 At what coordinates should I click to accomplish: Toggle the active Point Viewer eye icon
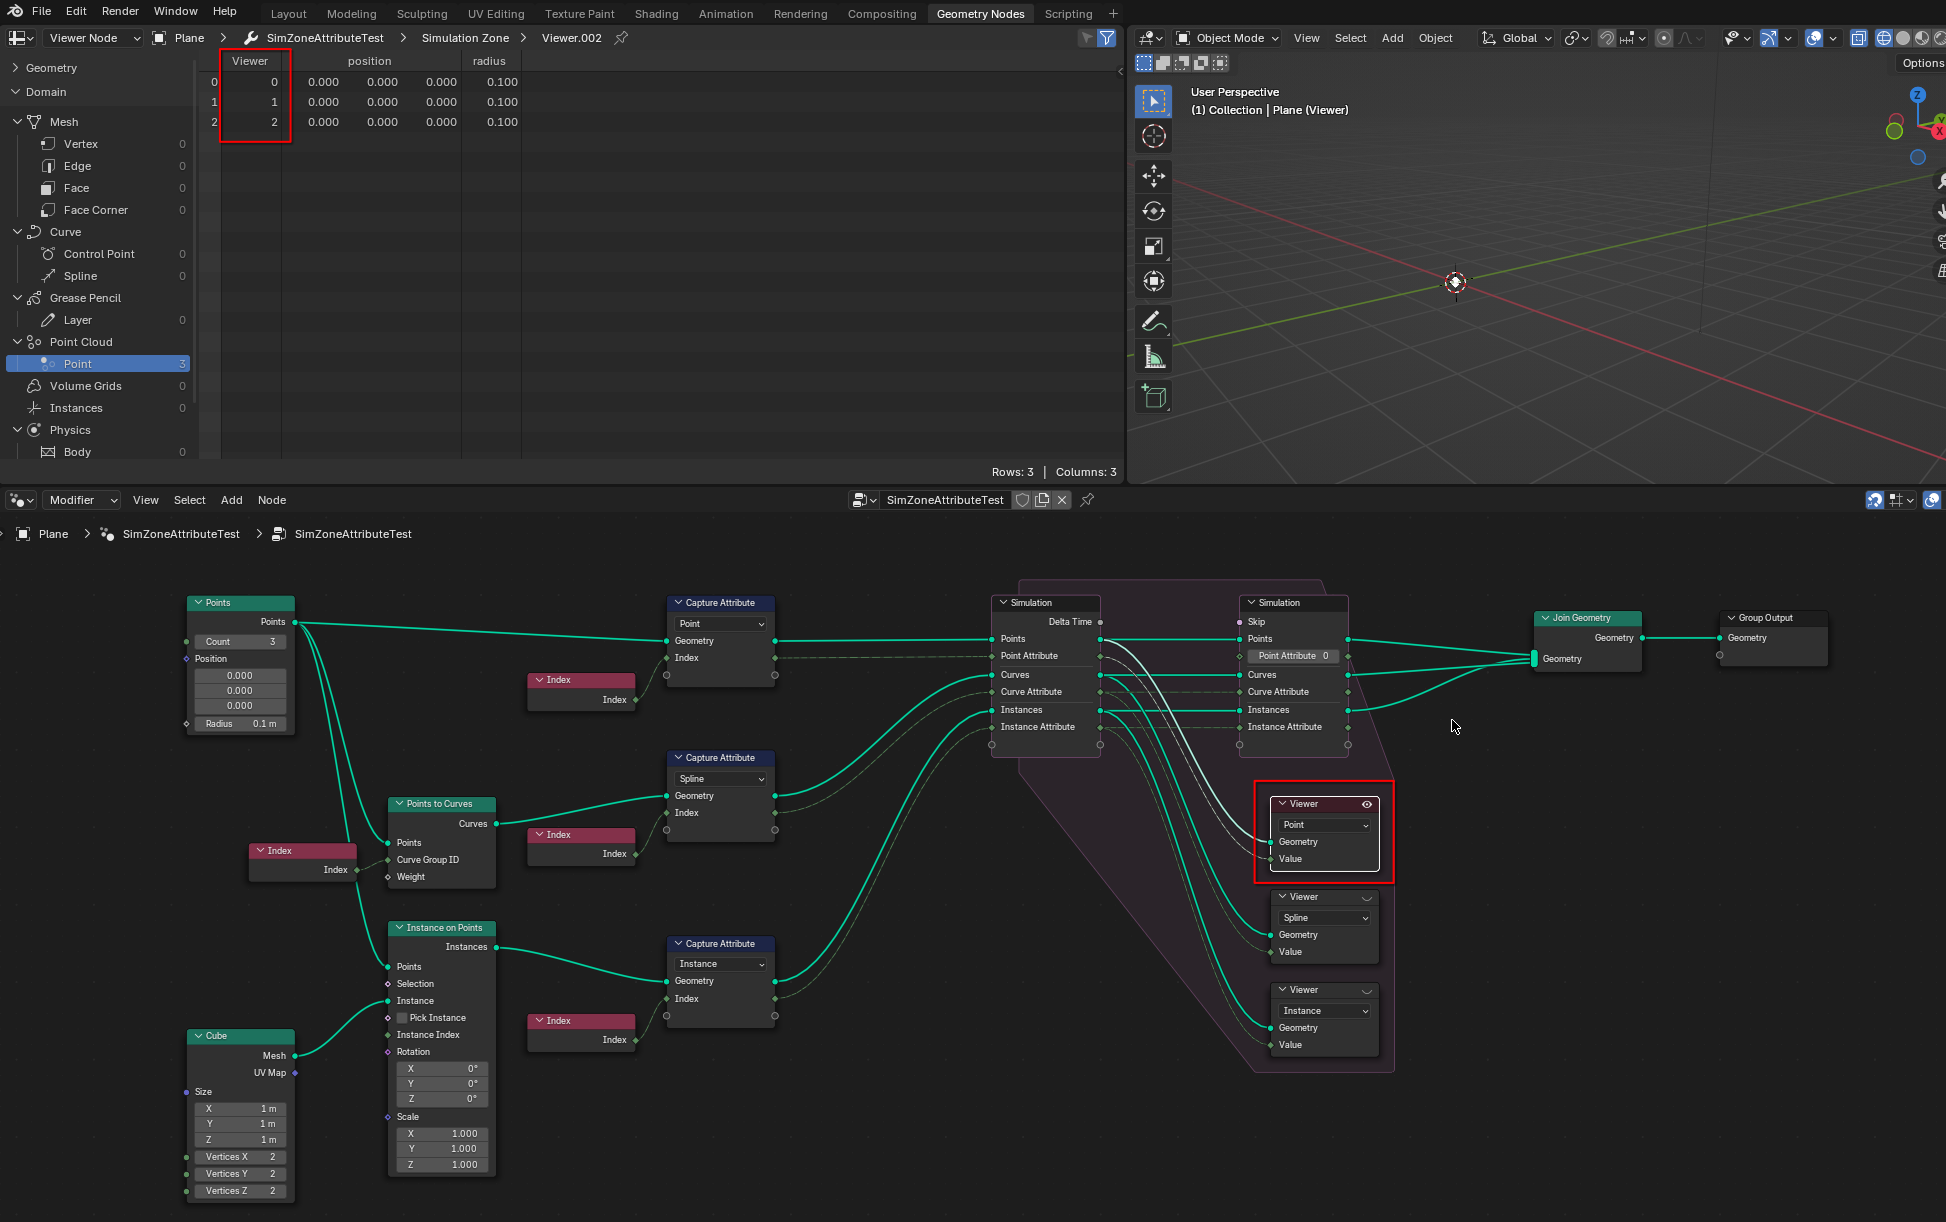click(x=1366, y=804)
